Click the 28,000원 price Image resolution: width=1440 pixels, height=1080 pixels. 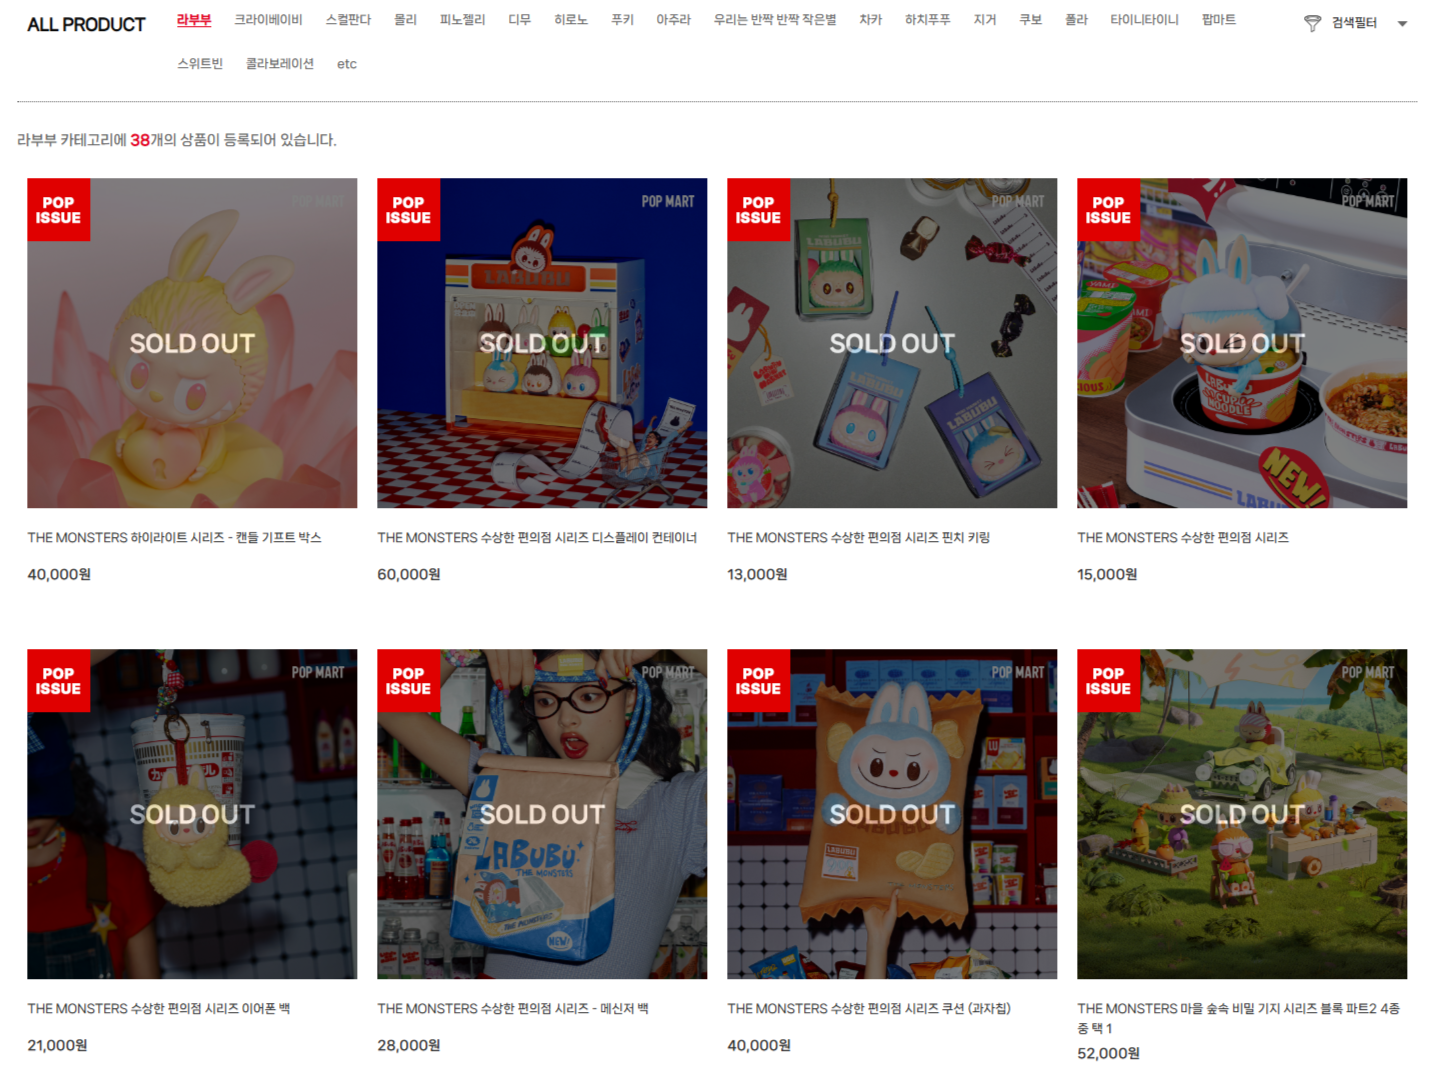click(x=409, y=1045)
